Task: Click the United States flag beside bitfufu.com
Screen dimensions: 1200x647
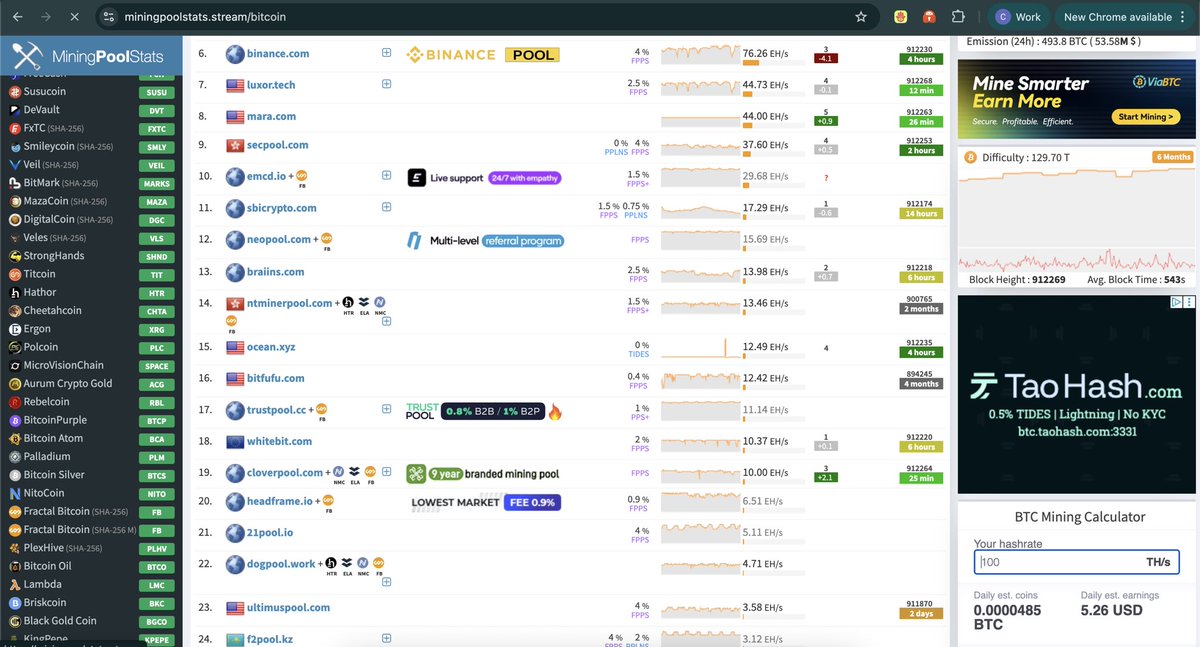Action: (x=235, y=379)
